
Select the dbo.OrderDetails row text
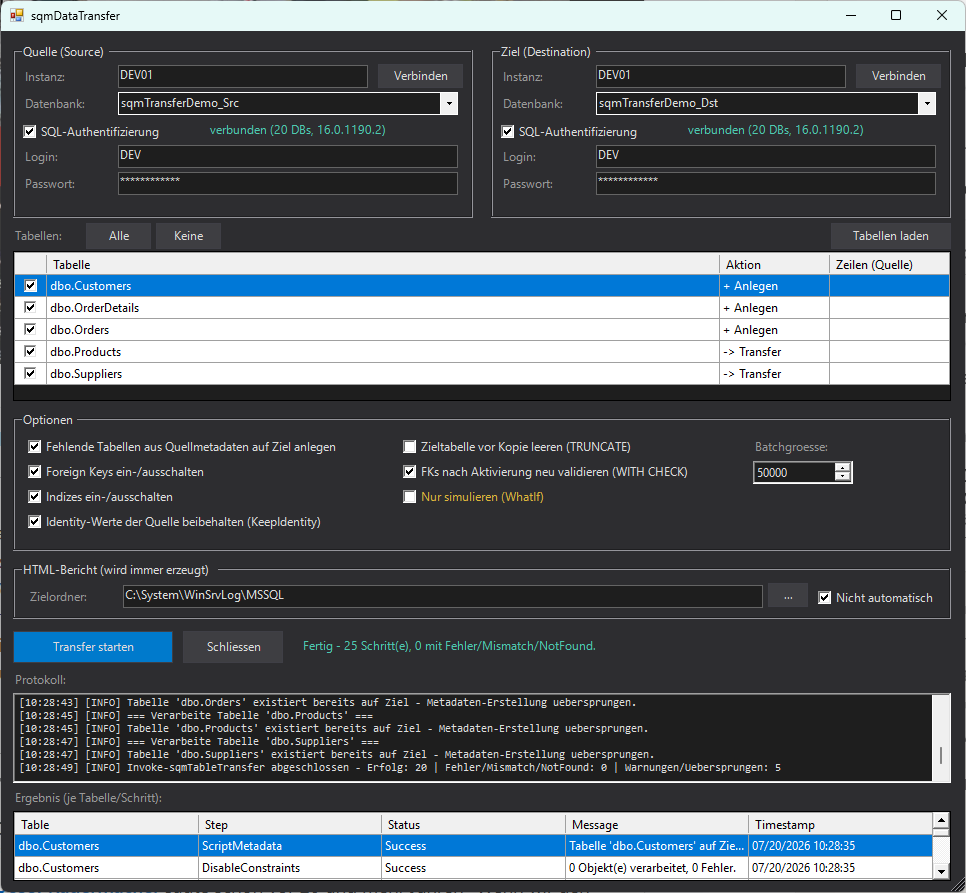pos(95,307)
